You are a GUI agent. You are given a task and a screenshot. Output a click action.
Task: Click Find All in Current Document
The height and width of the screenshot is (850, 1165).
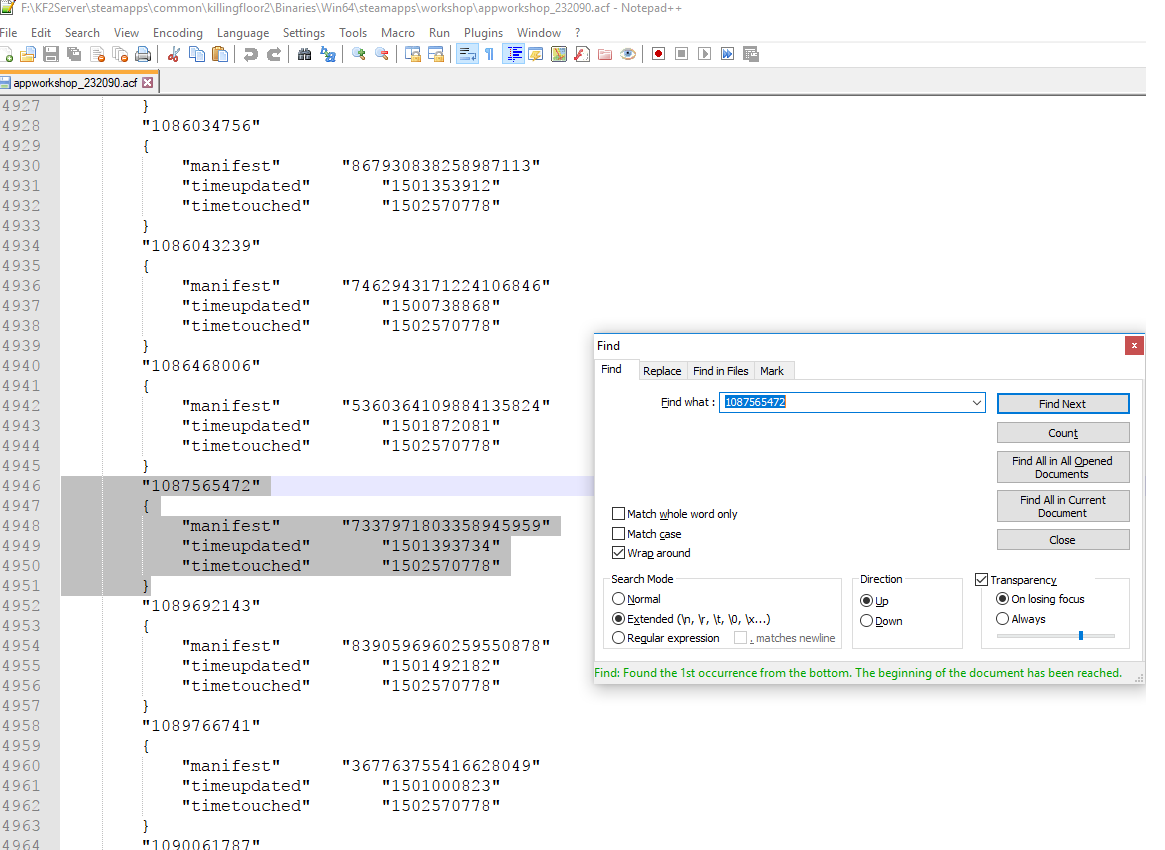(x=1062, y=506)
